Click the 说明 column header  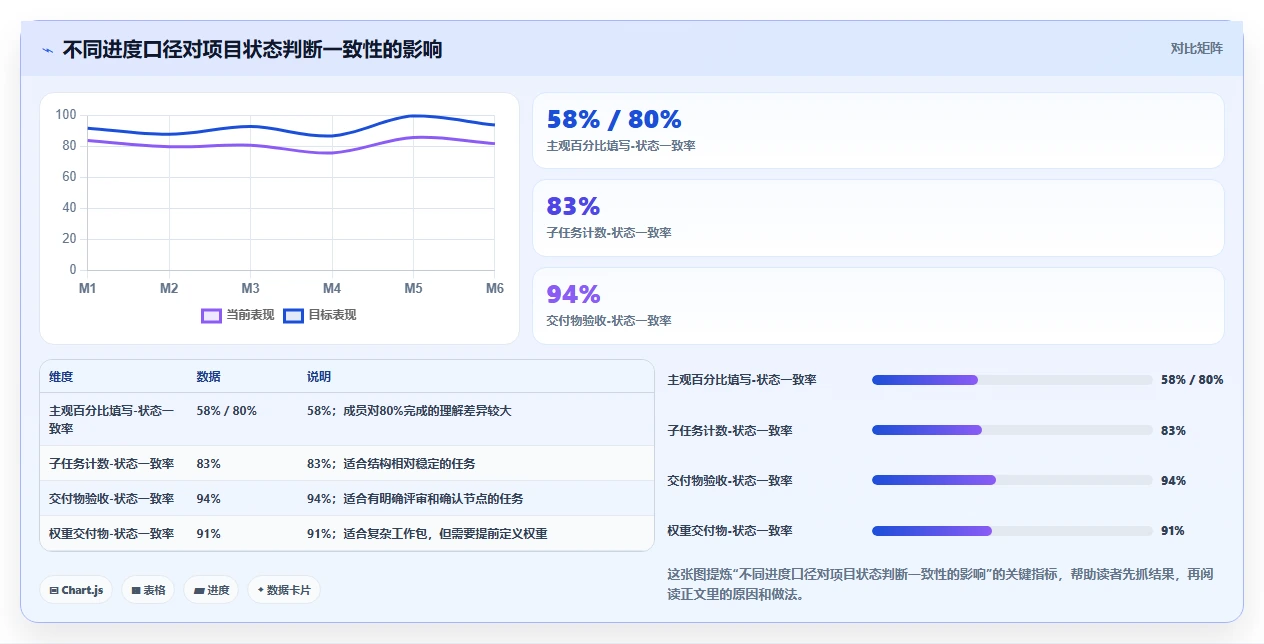[319, 377]
